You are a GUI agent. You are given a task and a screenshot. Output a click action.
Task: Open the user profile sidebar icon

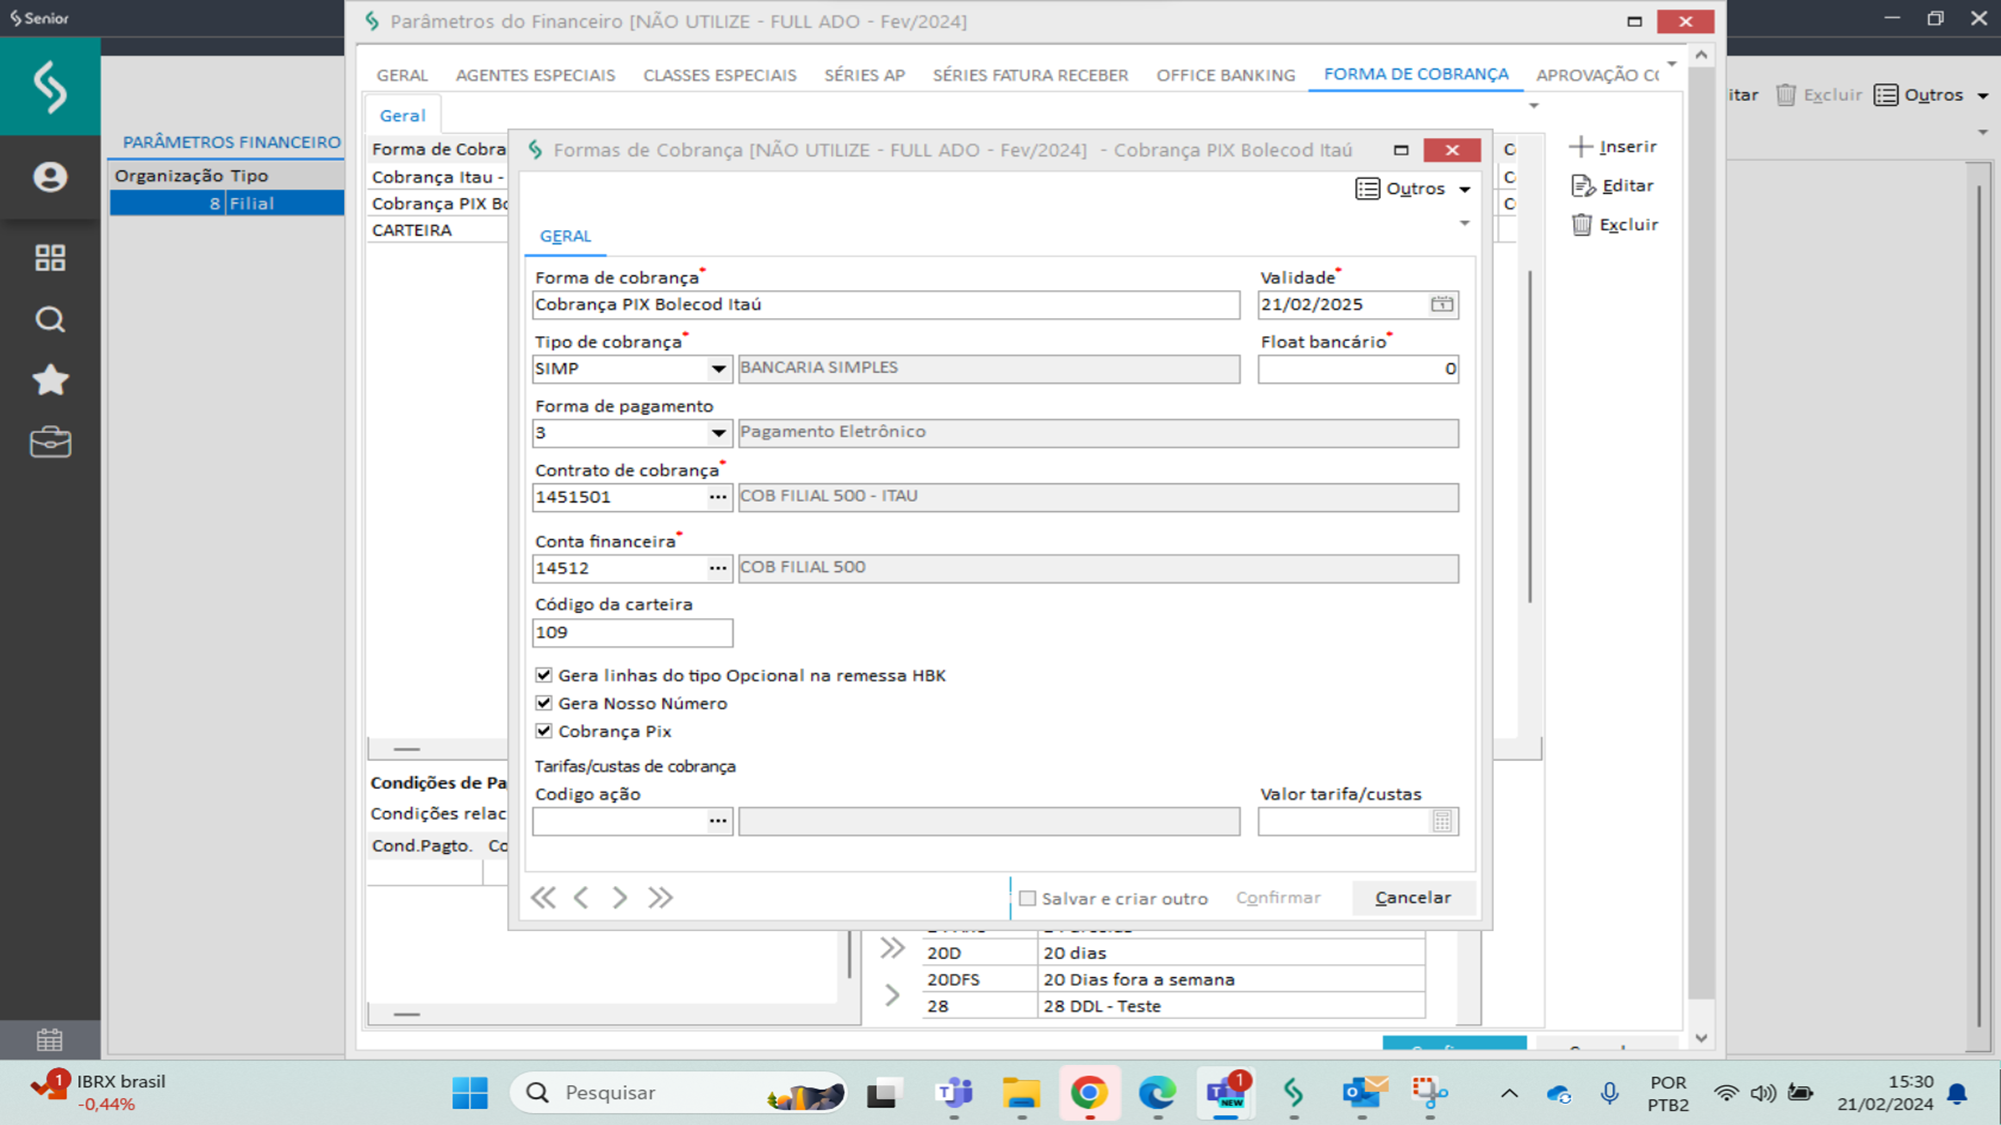(50, 177)
